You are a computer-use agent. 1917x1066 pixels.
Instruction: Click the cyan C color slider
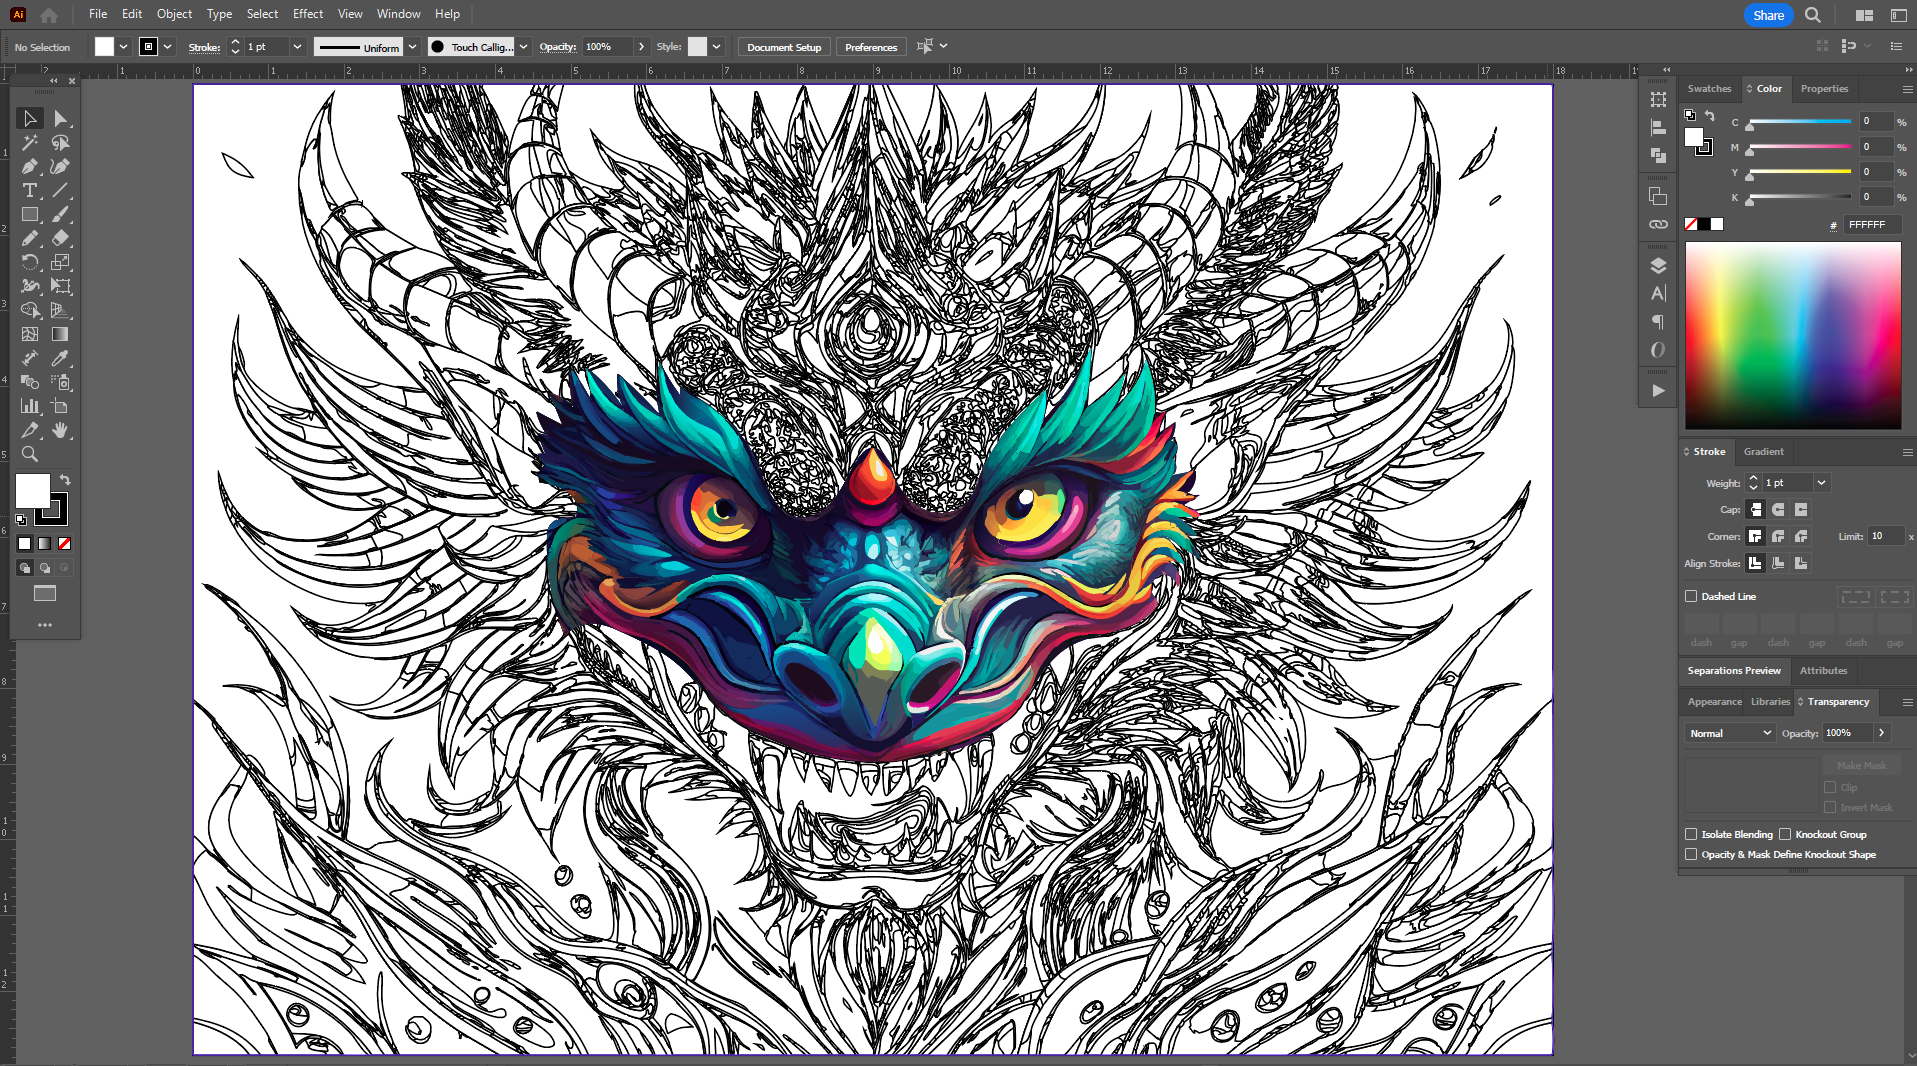pos(1799,122)
